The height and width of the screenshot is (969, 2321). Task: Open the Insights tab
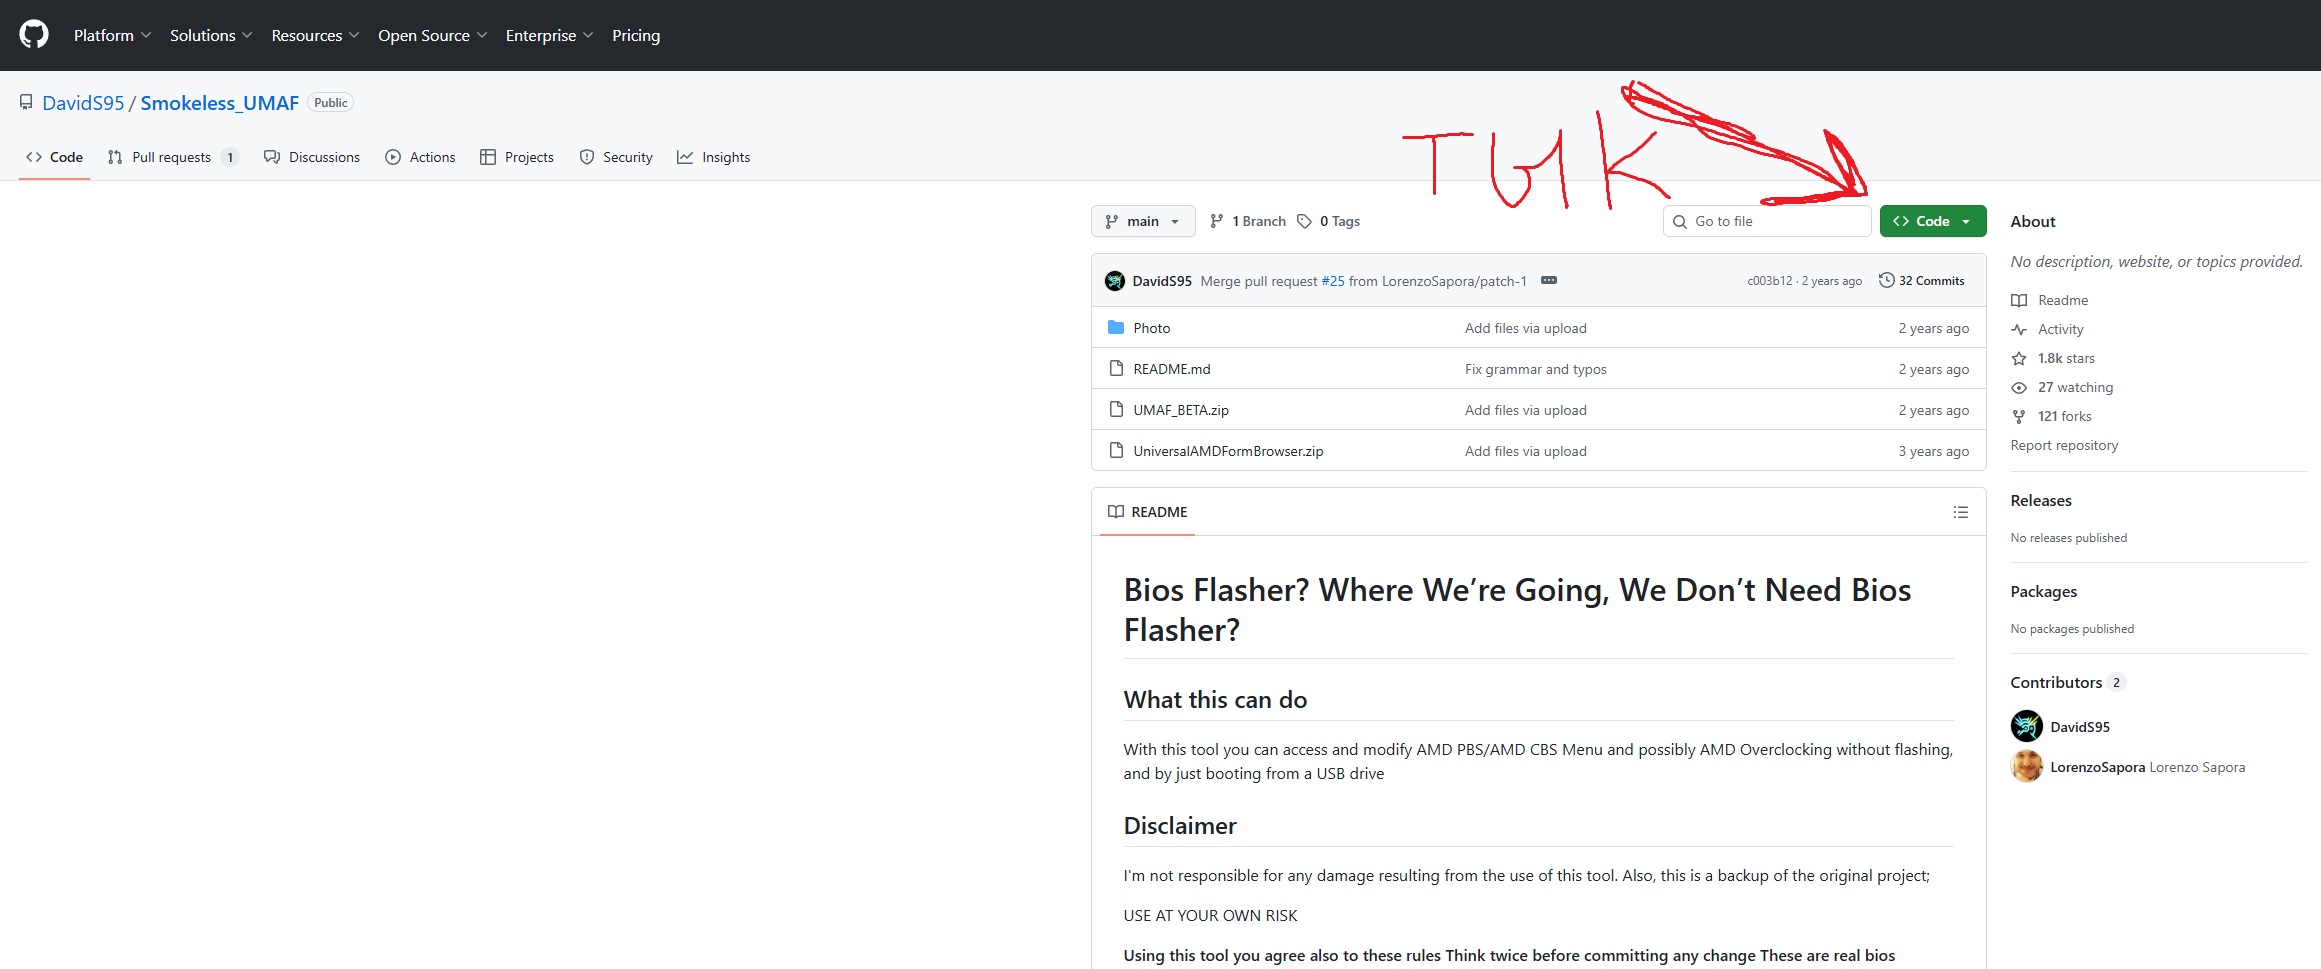tap(714, 157)
